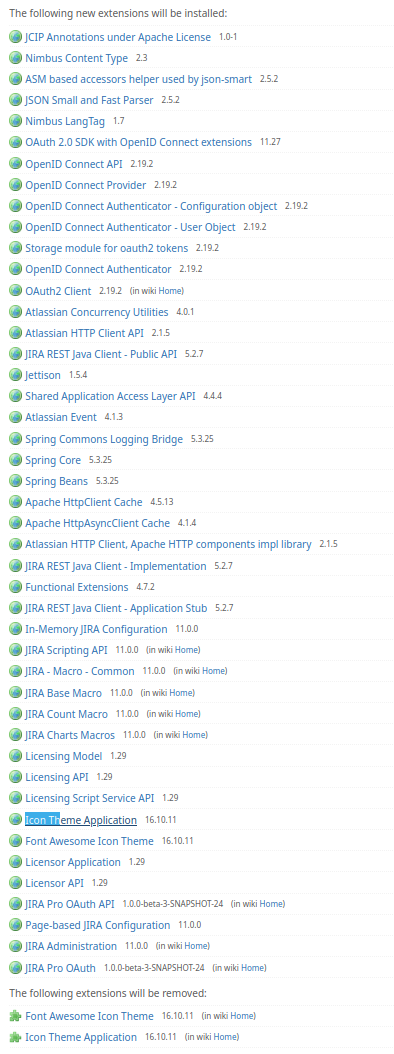Click the globe icon beside Licensing Model

(15, 757)
